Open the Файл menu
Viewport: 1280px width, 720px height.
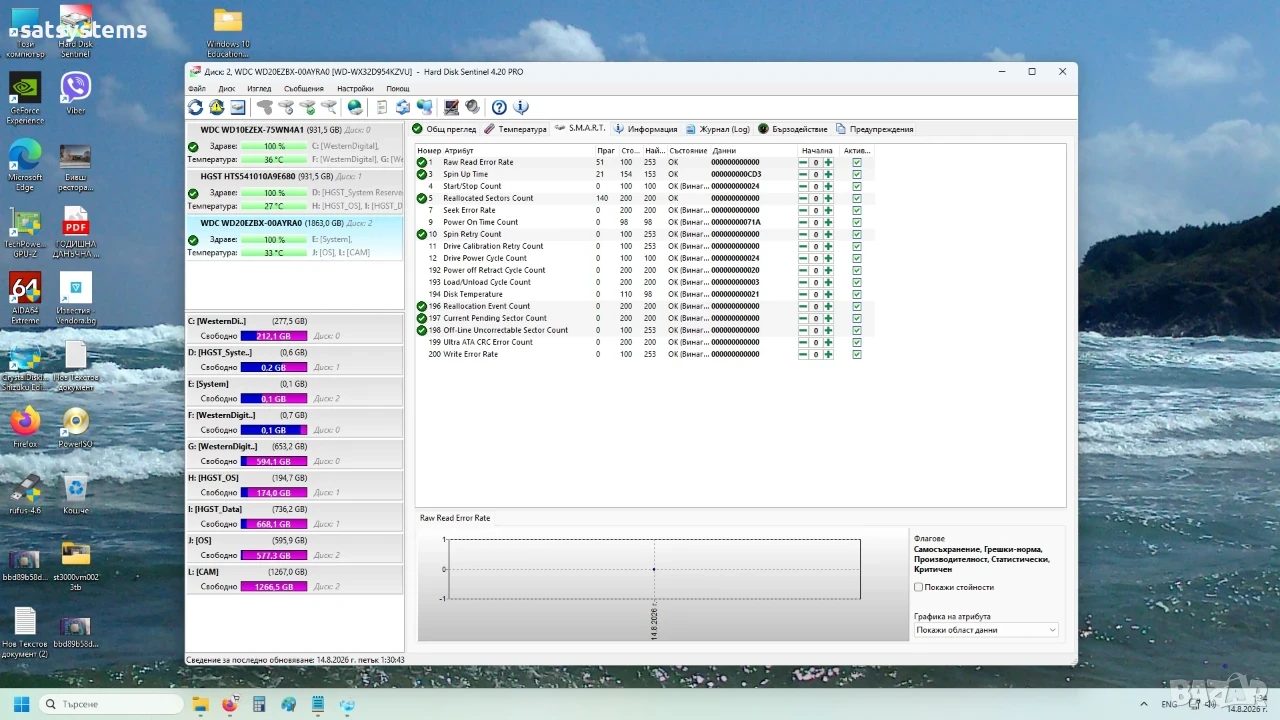[x=197, y=89]
